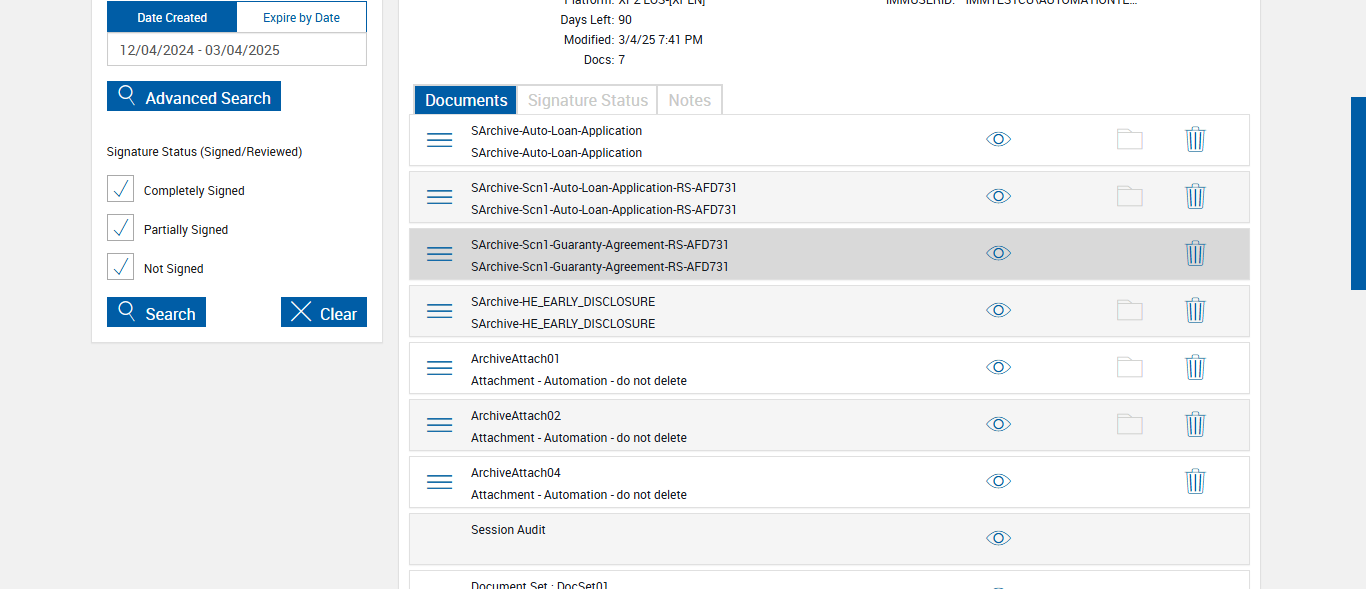Uncheck Partially Signed checkbox

click(120, 228)
